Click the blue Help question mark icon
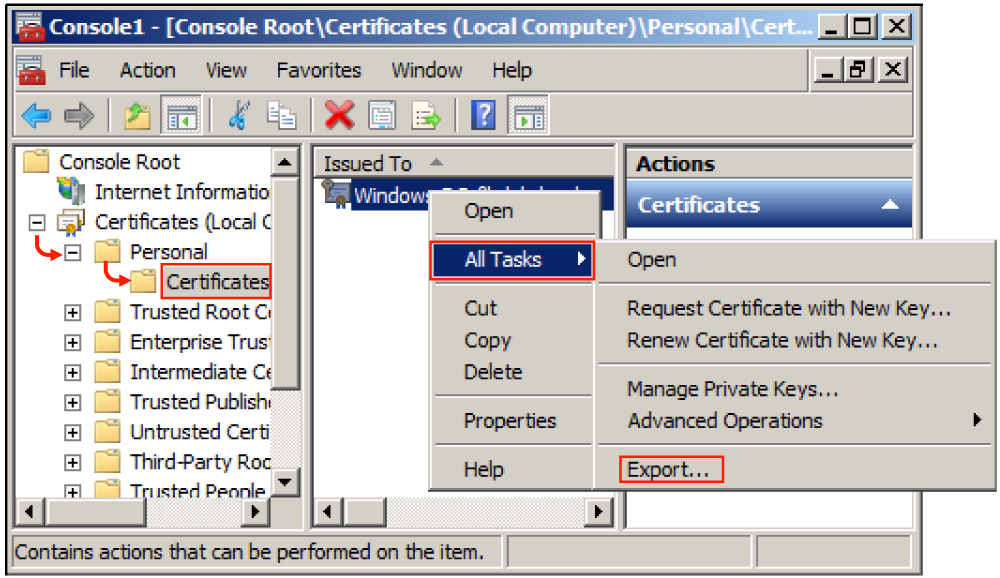The width and height of the screenshot is (1000, 578). coord(483,117)
